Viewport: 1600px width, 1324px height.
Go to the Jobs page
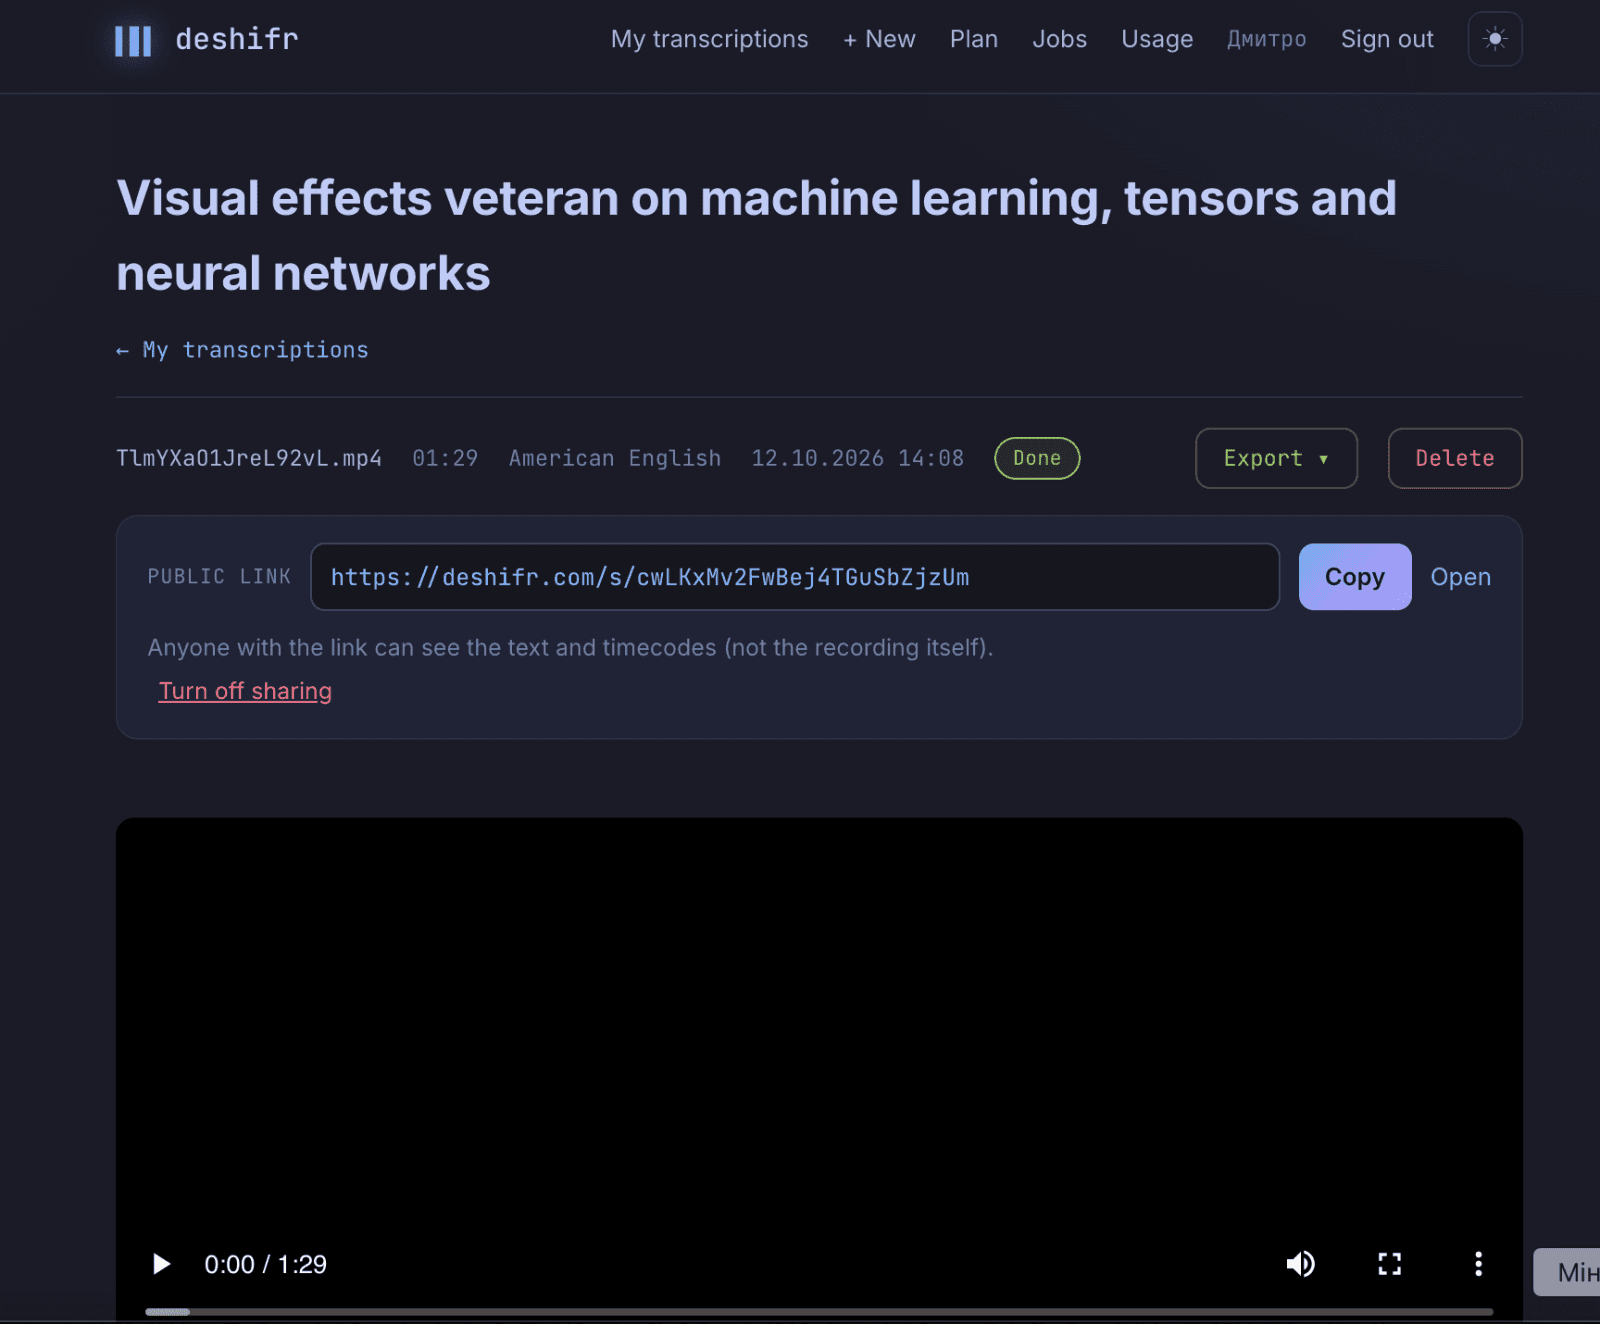1059,39
